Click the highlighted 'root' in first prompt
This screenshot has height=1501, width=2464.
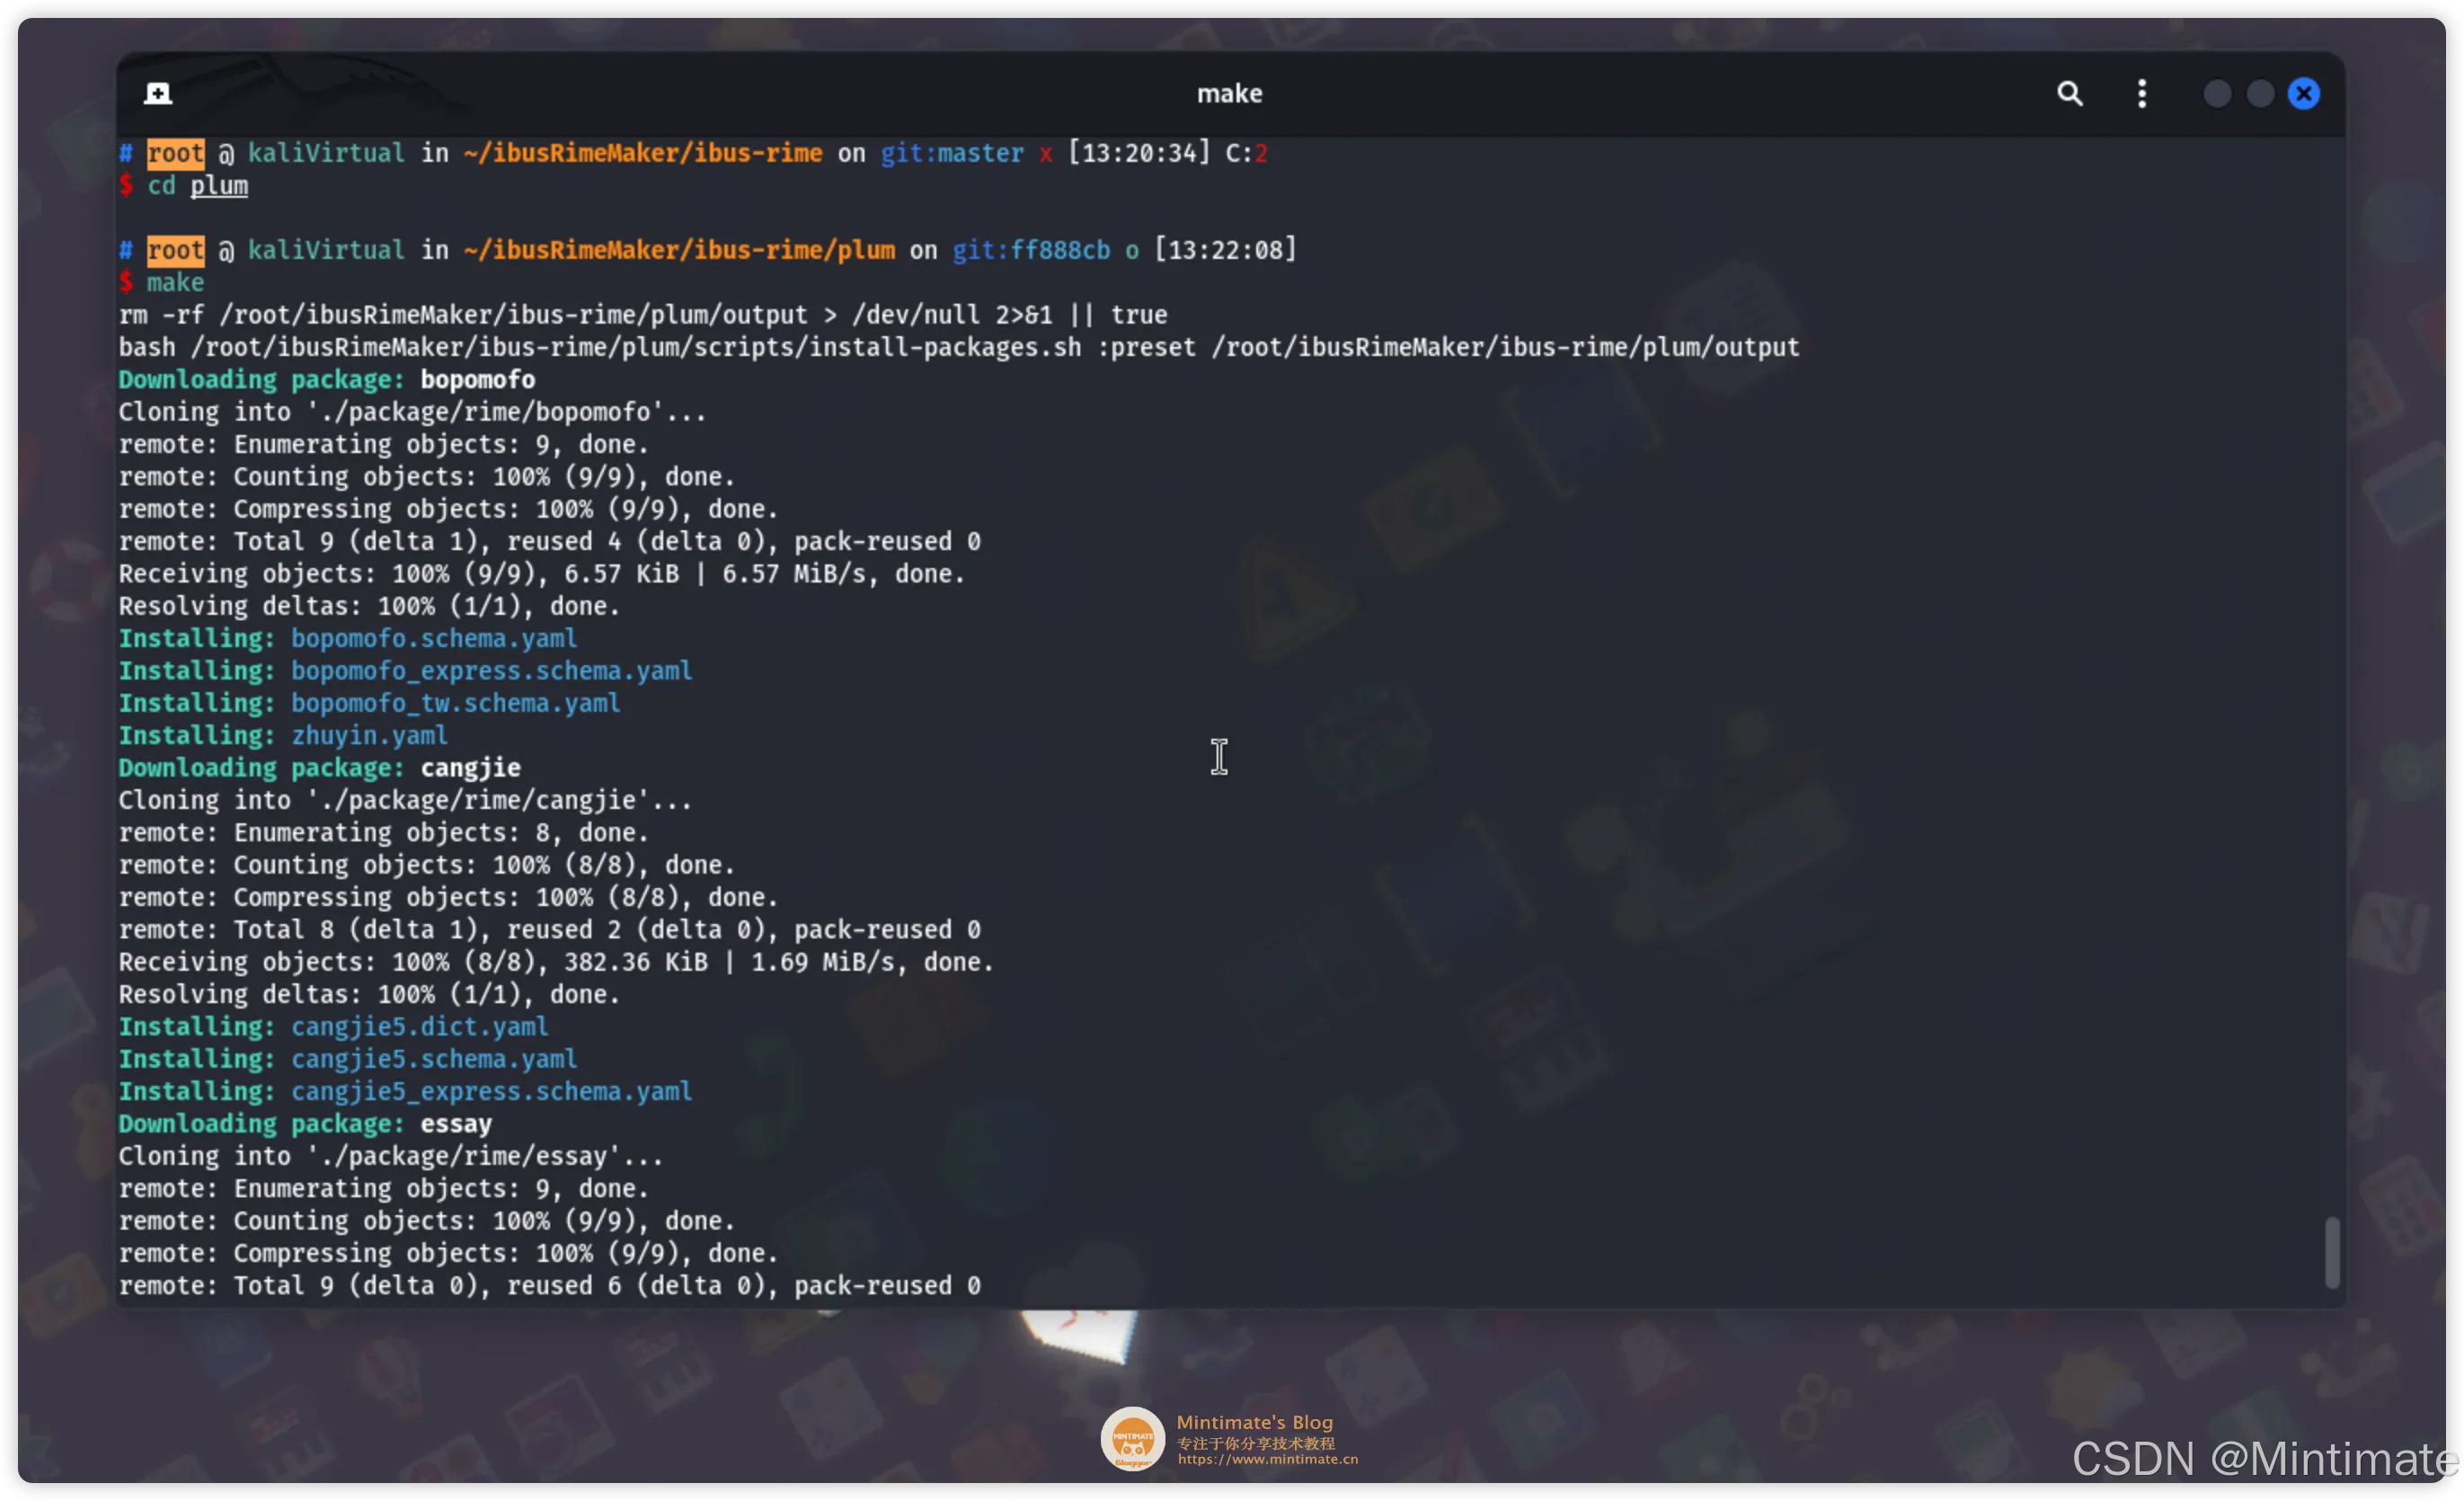tap(175, 153)
